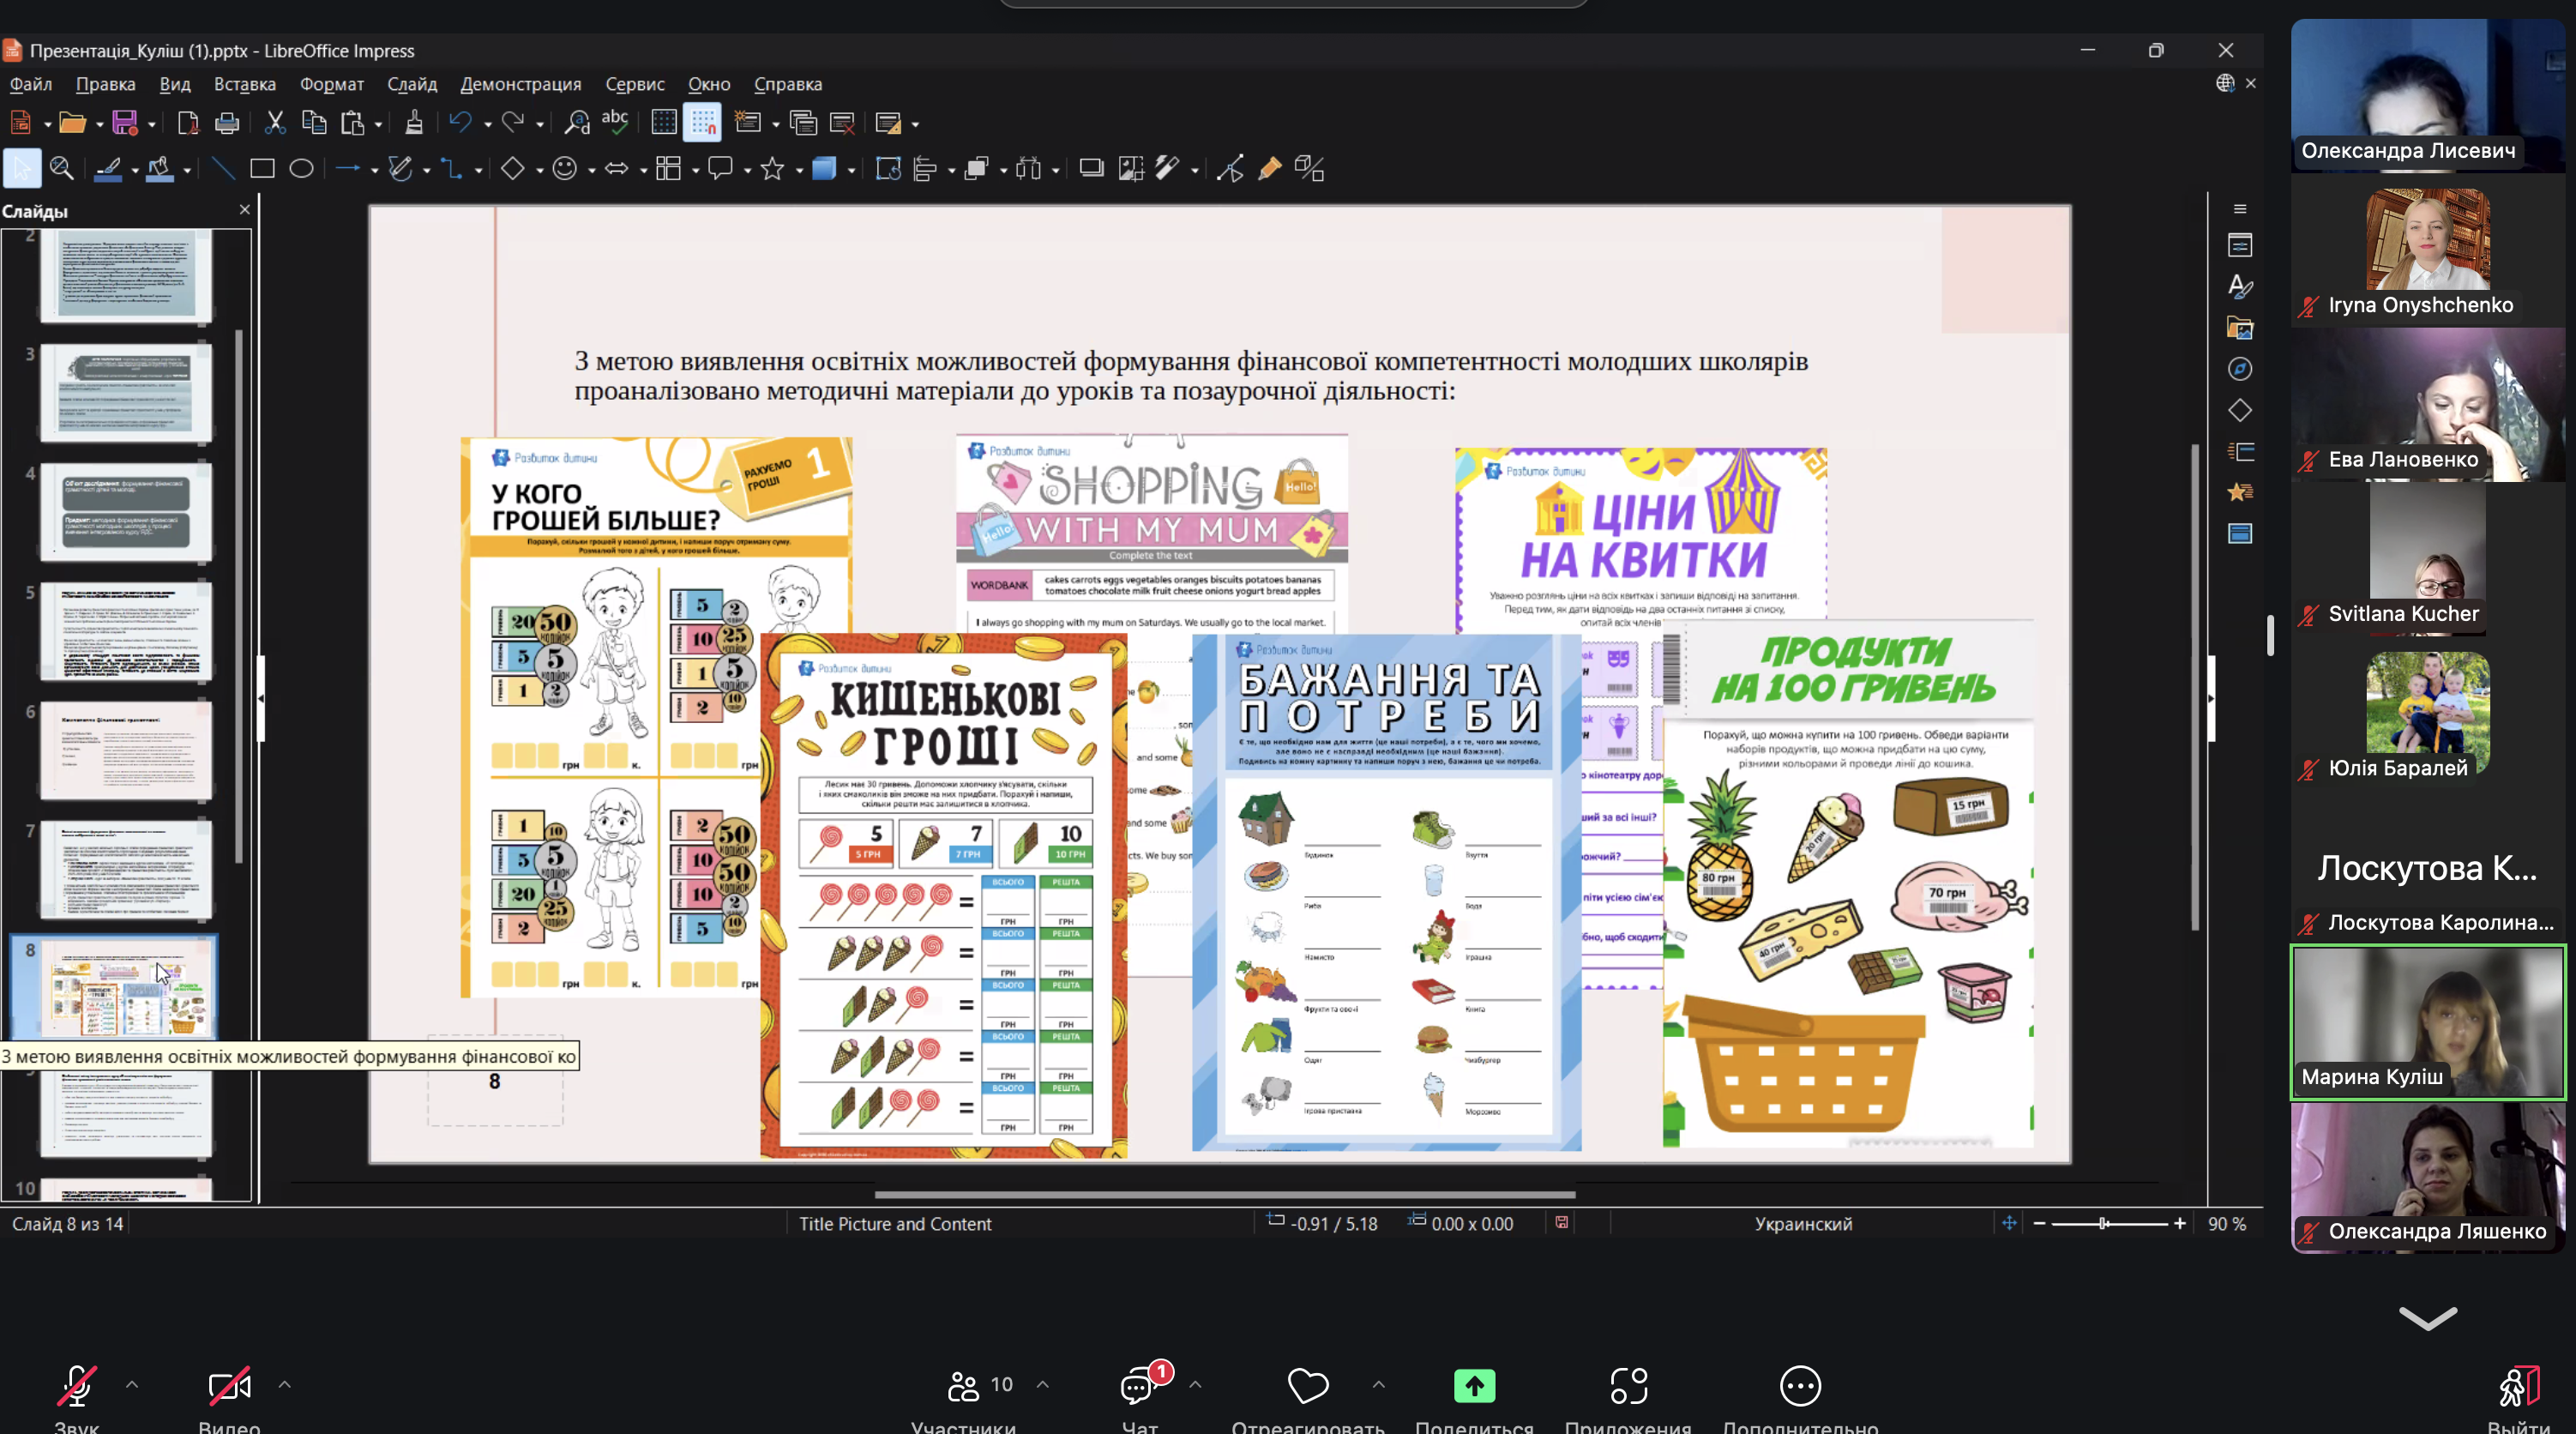The image size is (2576, 1434).
Task: Open the Сервис menu
Action: click(x=635, y=84)
